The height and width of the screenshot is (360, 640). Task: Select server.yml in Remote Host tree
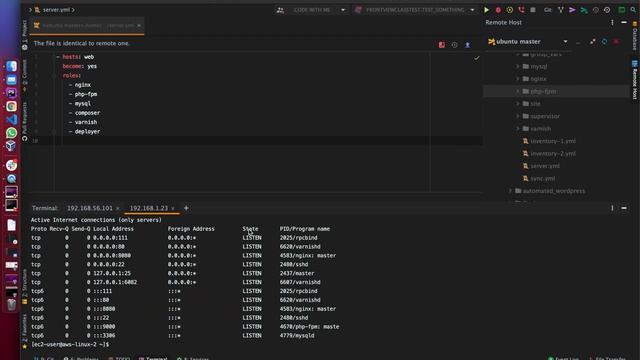(x=544, y=166)
